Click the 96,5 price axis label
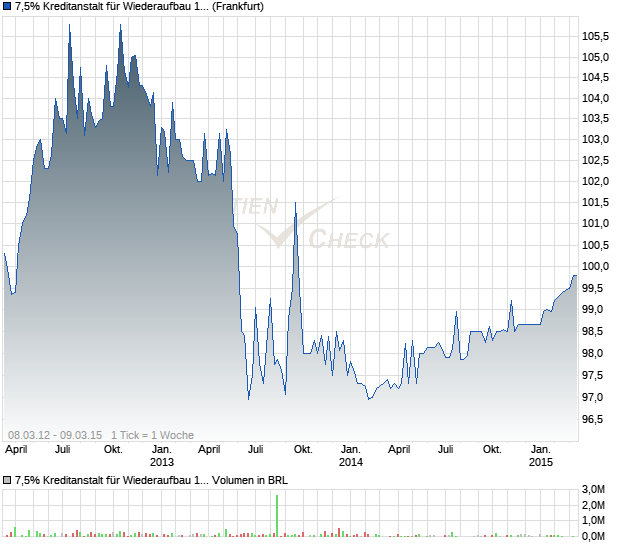 (x=593, y=419)
